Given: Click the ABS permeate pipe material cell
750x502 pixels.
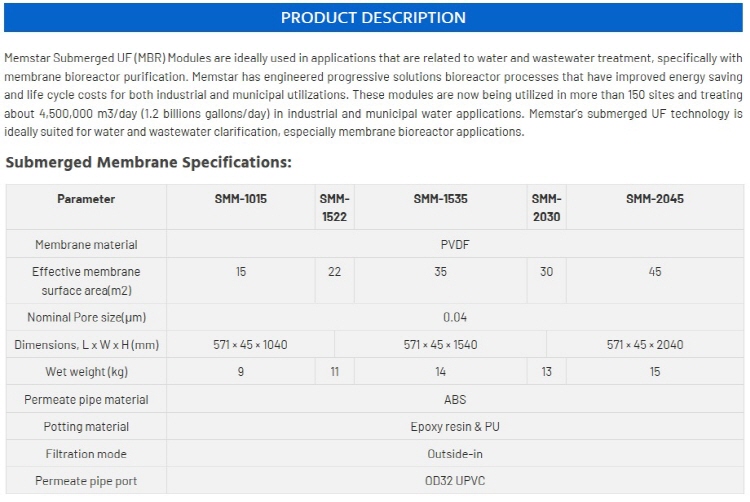Looking at the screenshot, I should 455,399.
